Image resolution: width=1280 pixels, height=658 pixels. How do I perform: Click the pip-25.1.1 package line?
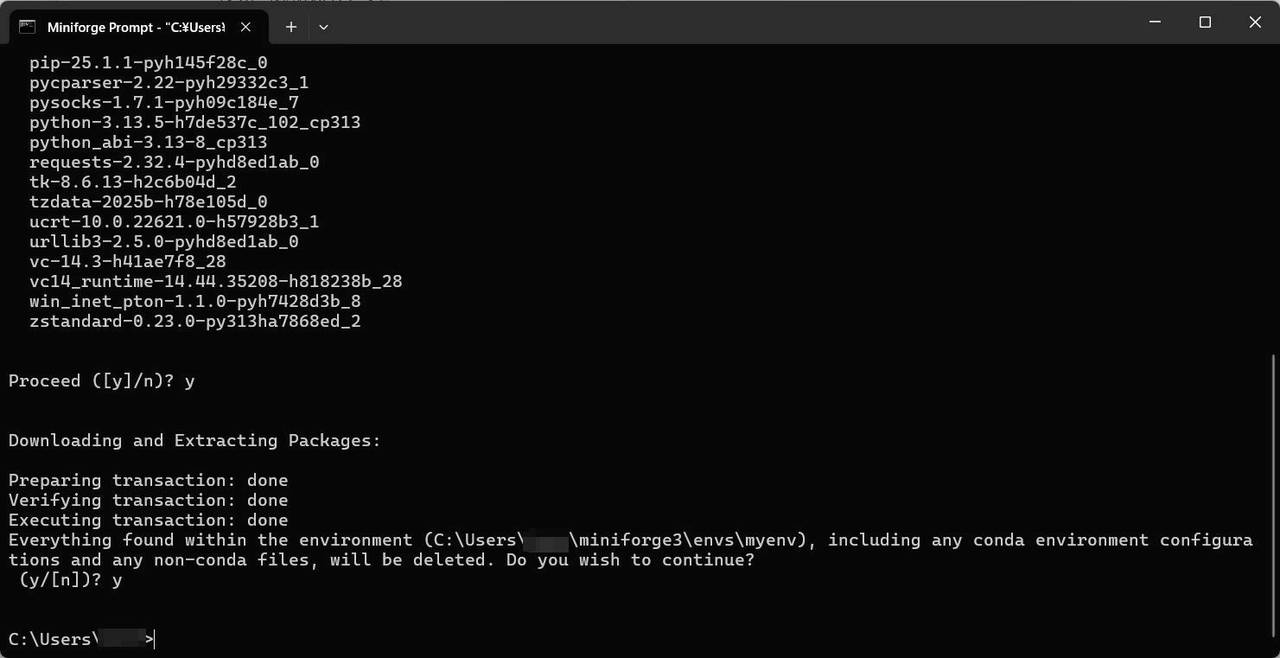[148, 62]
